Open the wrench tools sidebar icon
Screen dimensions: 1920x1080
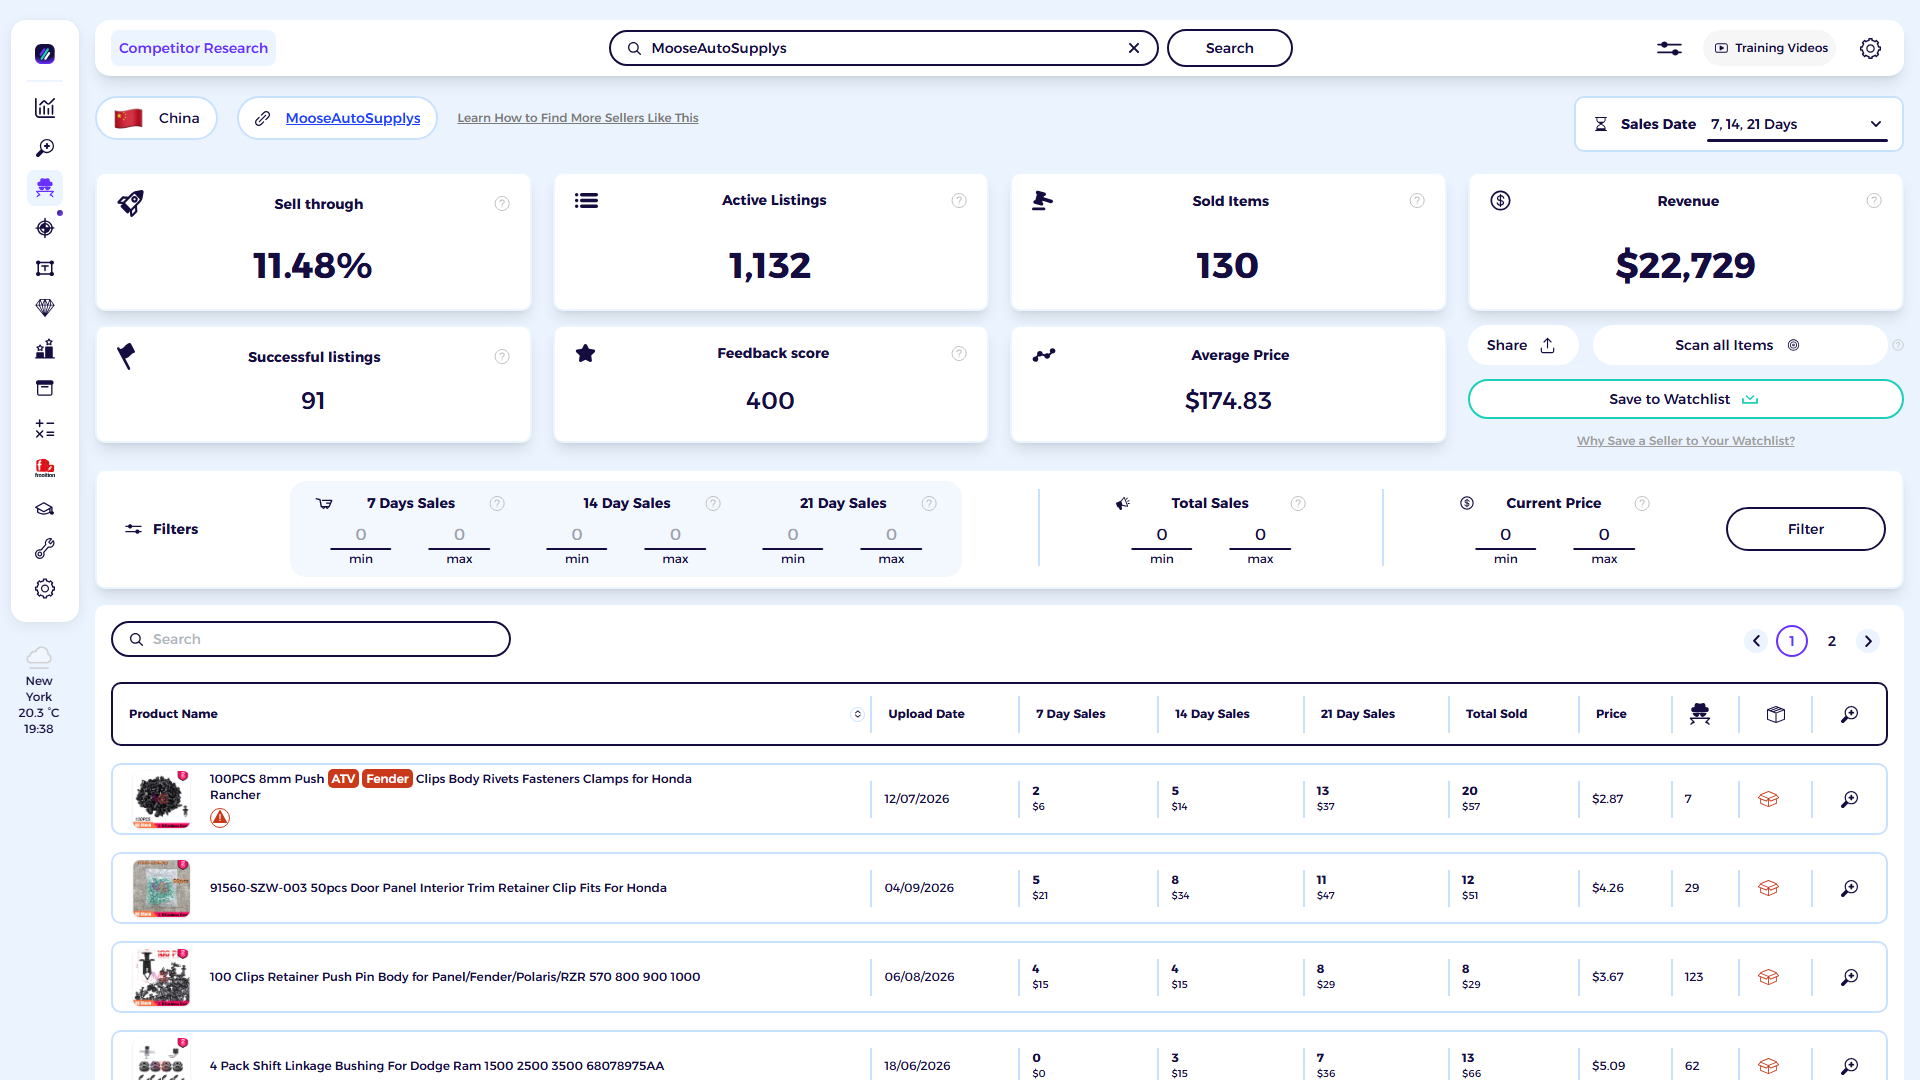click(x=45, y=549)
